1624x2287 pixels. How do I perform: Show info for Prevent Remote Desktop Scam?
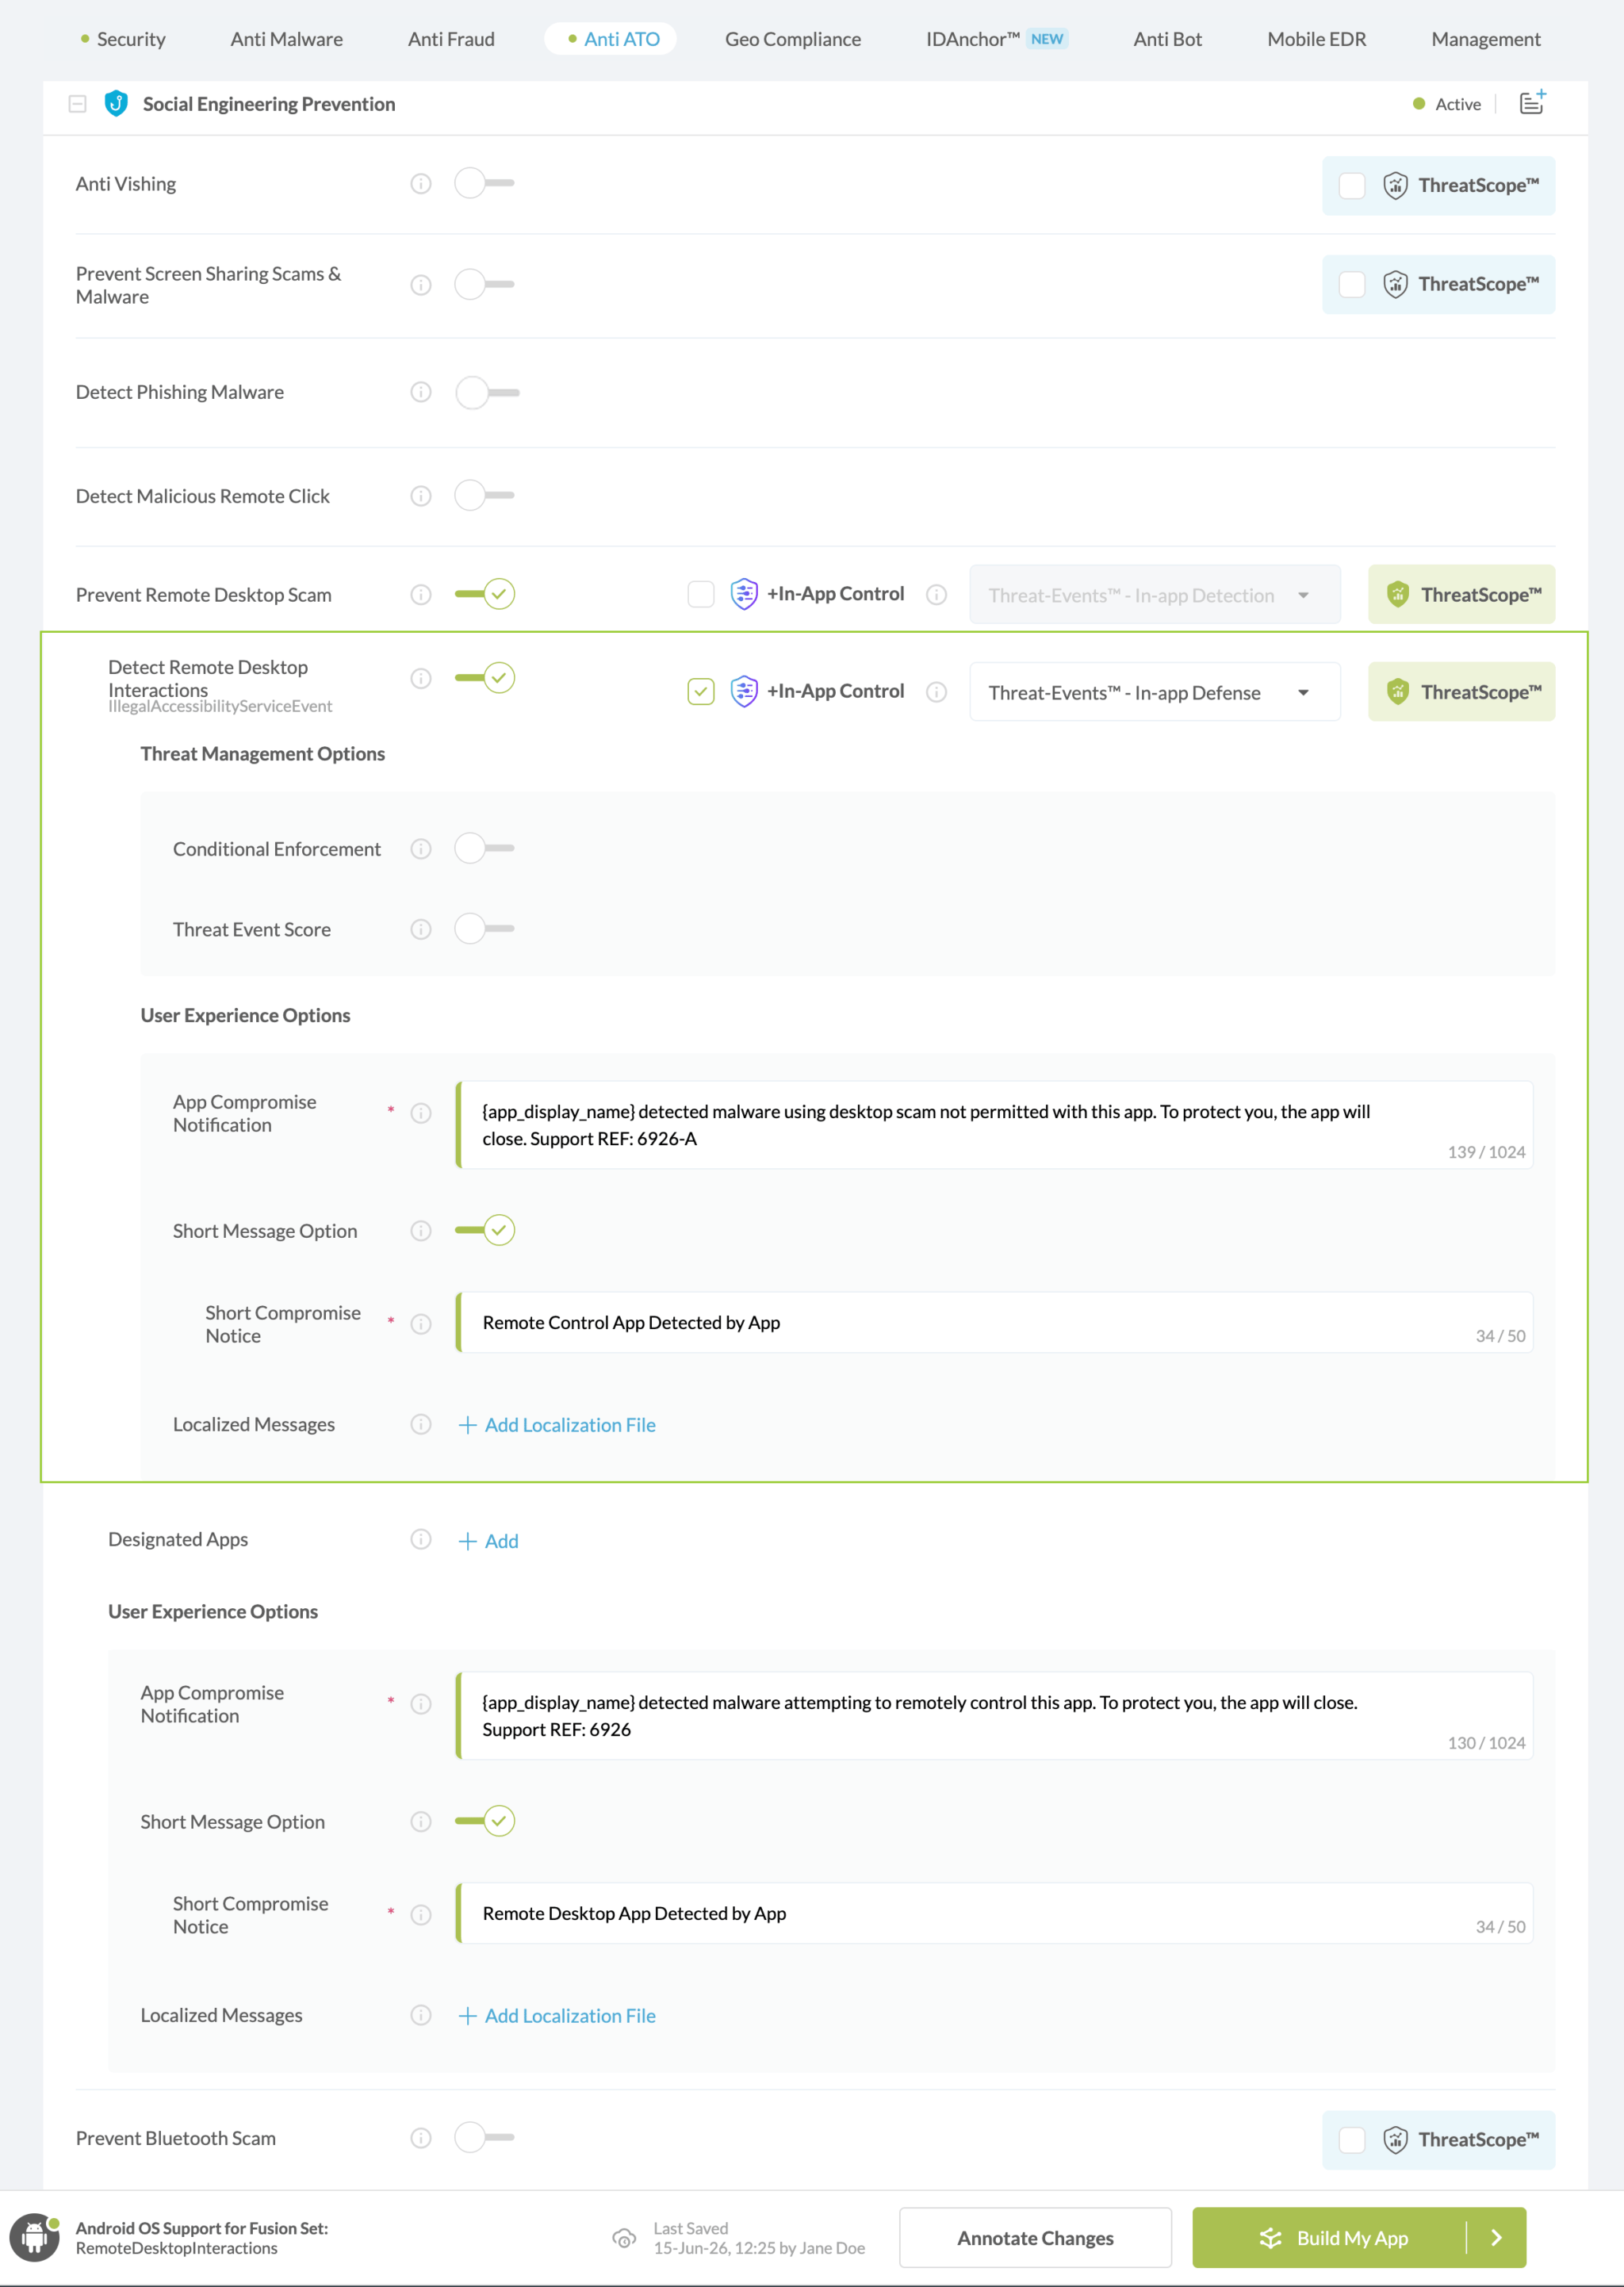(421, 595)
